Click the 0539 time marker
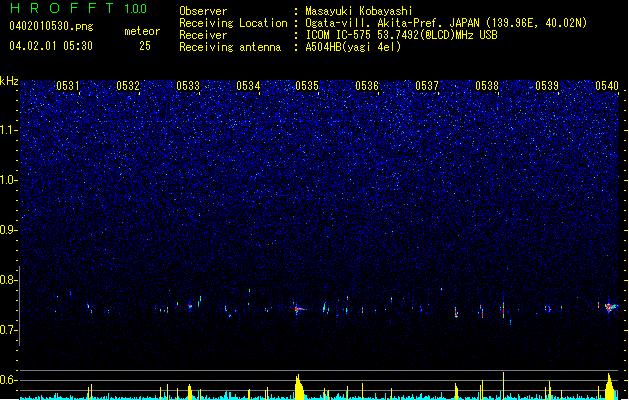 [547, 86]
